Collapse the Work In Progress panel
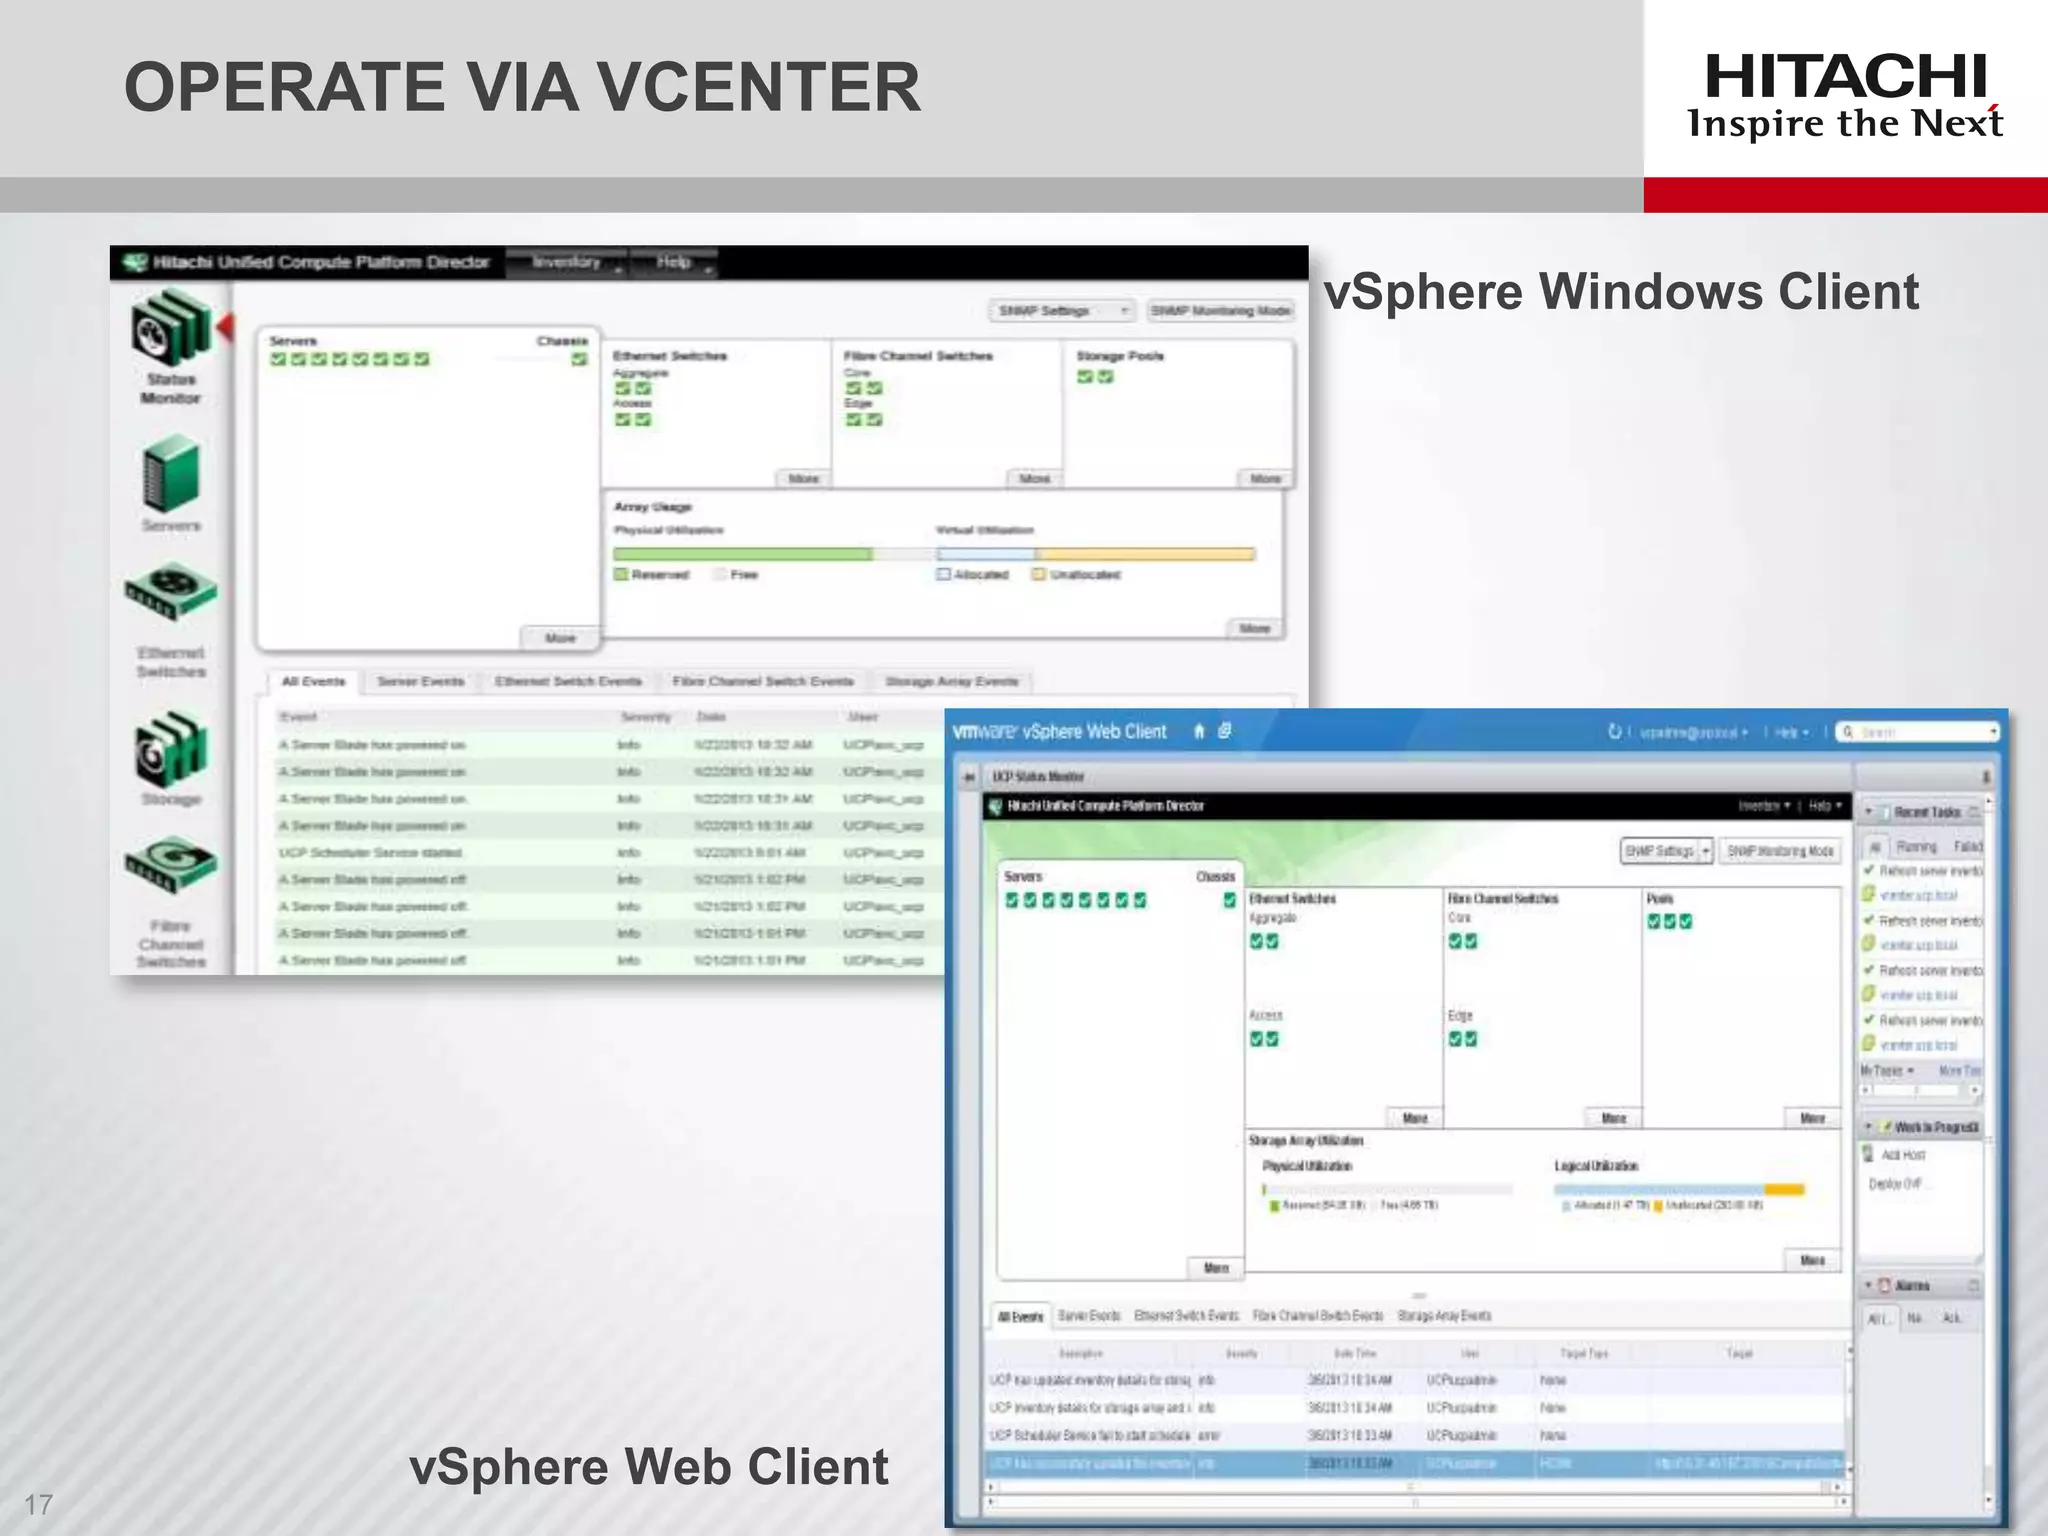The image size is (2048, 1536). (1868, 1127)
